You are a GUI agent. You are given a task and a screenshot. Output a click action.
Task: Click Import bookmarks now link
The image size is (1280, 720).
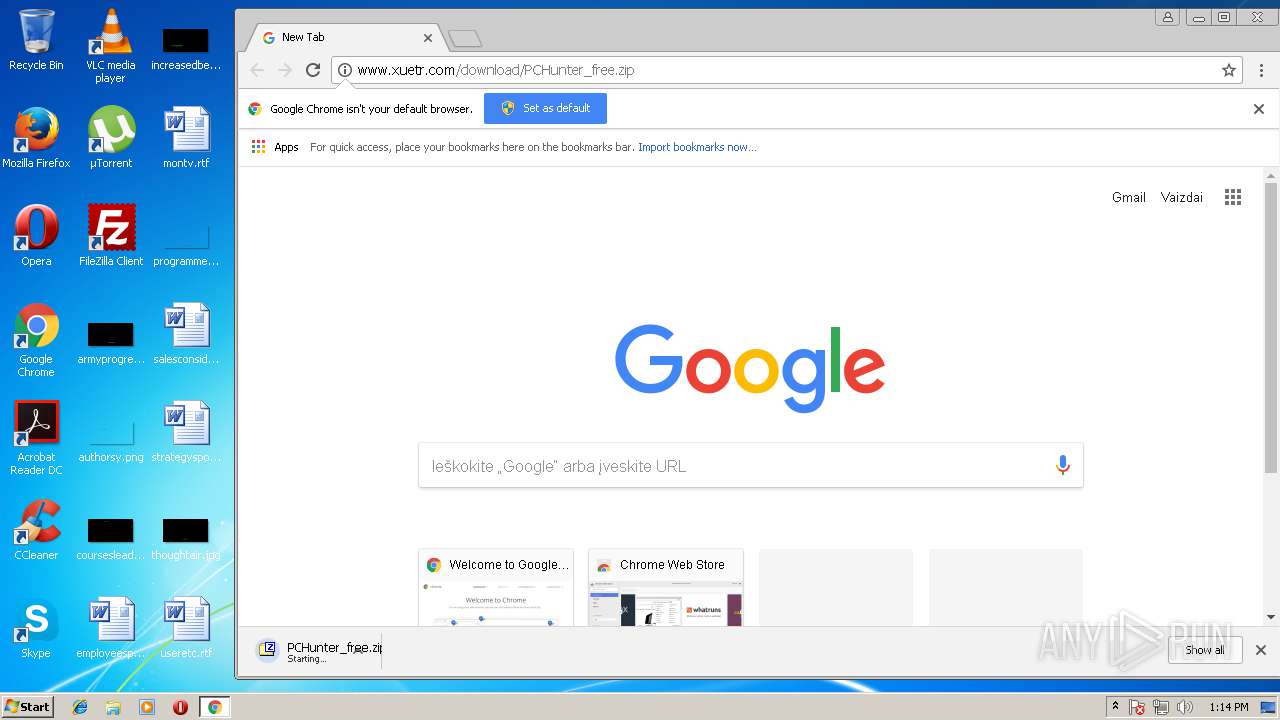click(x=697, y=147)
